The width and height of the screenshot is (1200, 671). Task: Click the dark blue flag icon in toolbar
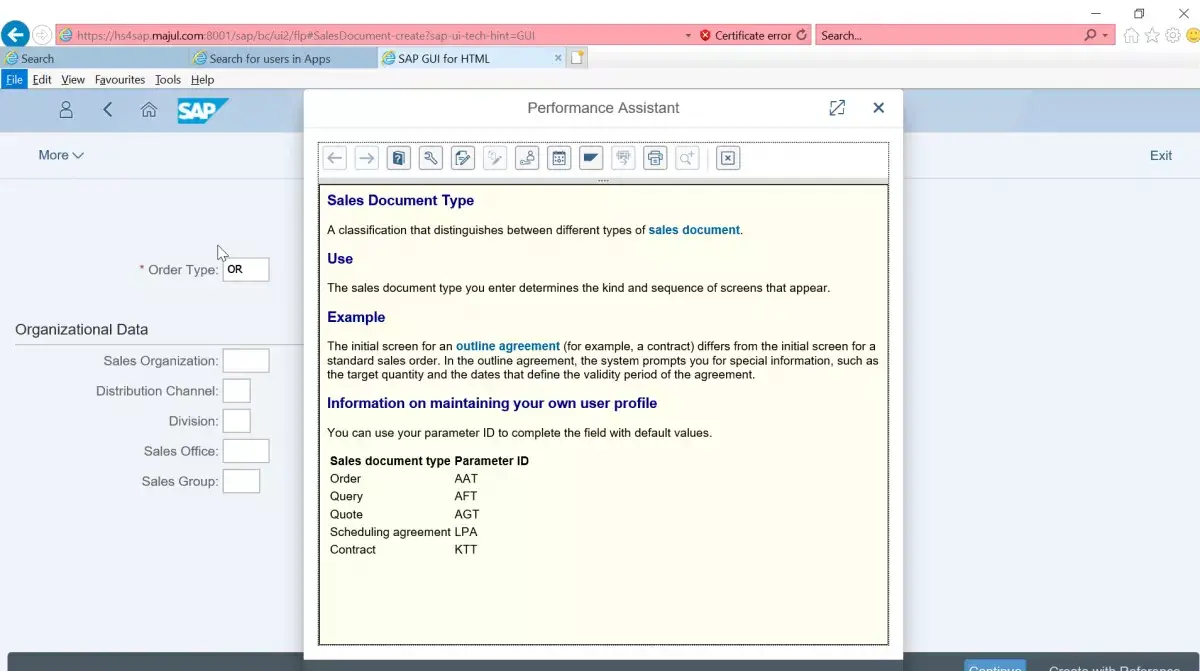(x=591, y=158)
